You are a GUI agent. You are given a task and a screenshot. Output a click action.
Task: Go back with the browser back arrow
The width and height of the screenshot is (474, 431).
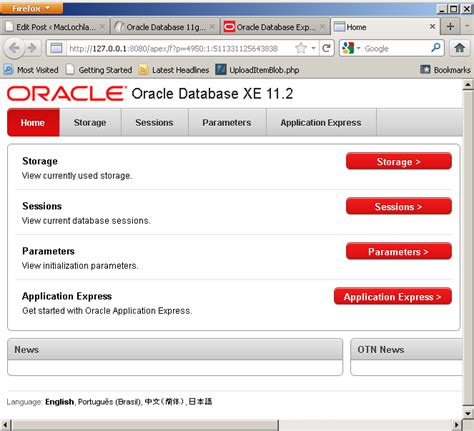[14, 48]
